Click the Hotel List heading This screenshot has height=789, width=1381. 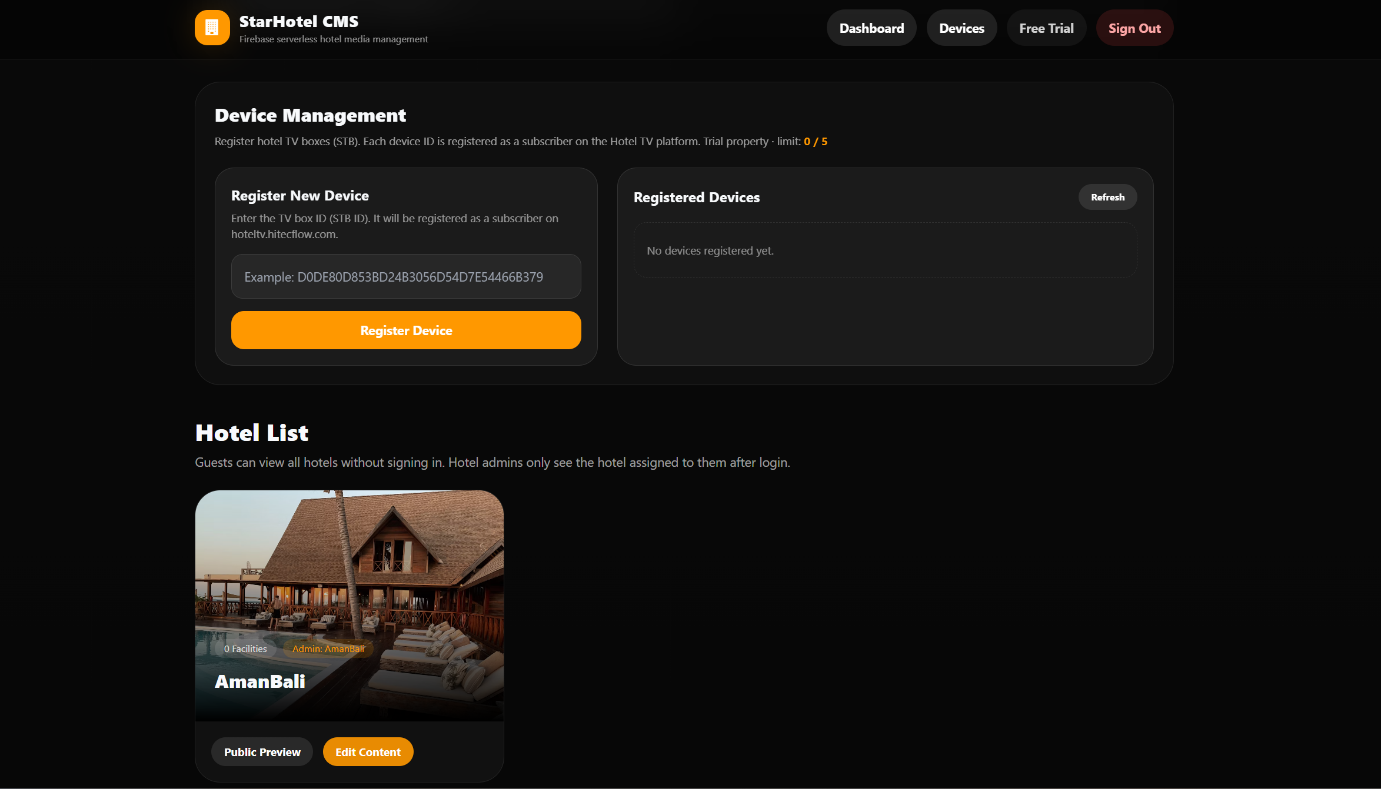[x=252, y=433]
